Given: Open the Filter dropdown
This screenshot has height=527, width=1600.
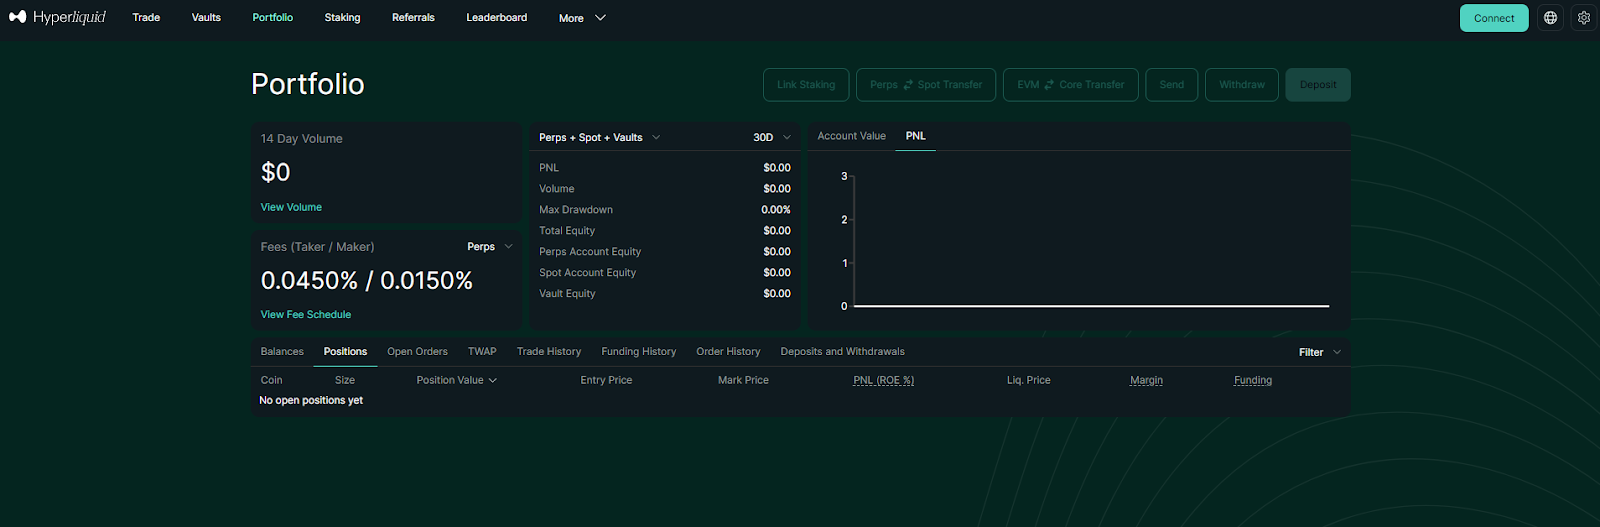Looking at the screenshot, I should [x=1319, y=352].
